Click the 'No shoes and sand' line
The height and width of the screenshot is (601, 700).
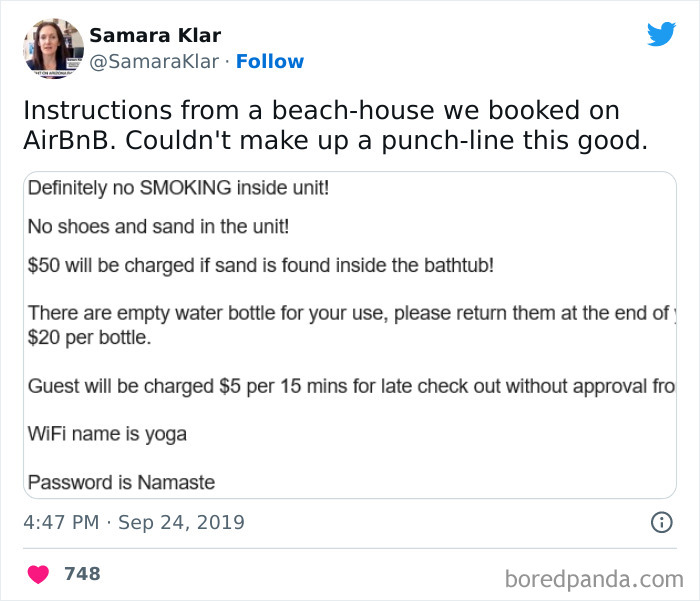[x=158, y=226]
